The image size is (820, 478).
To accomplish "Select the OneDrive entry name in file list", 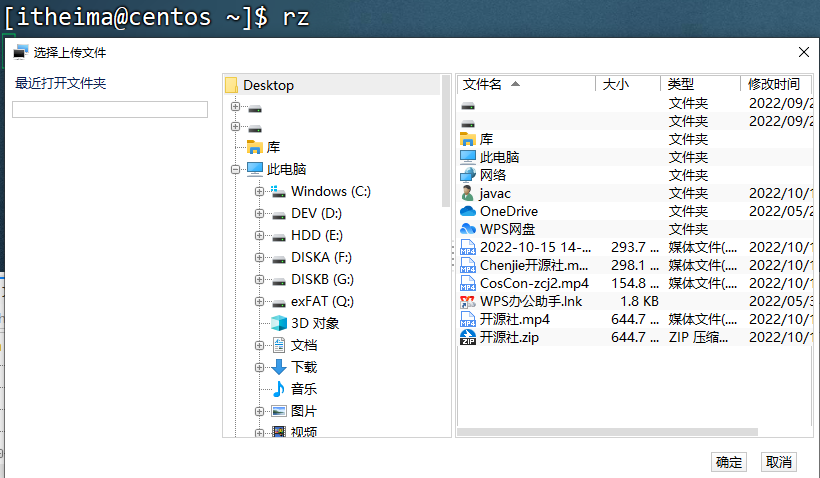I will pyautogui.click(x=509, y=211).
